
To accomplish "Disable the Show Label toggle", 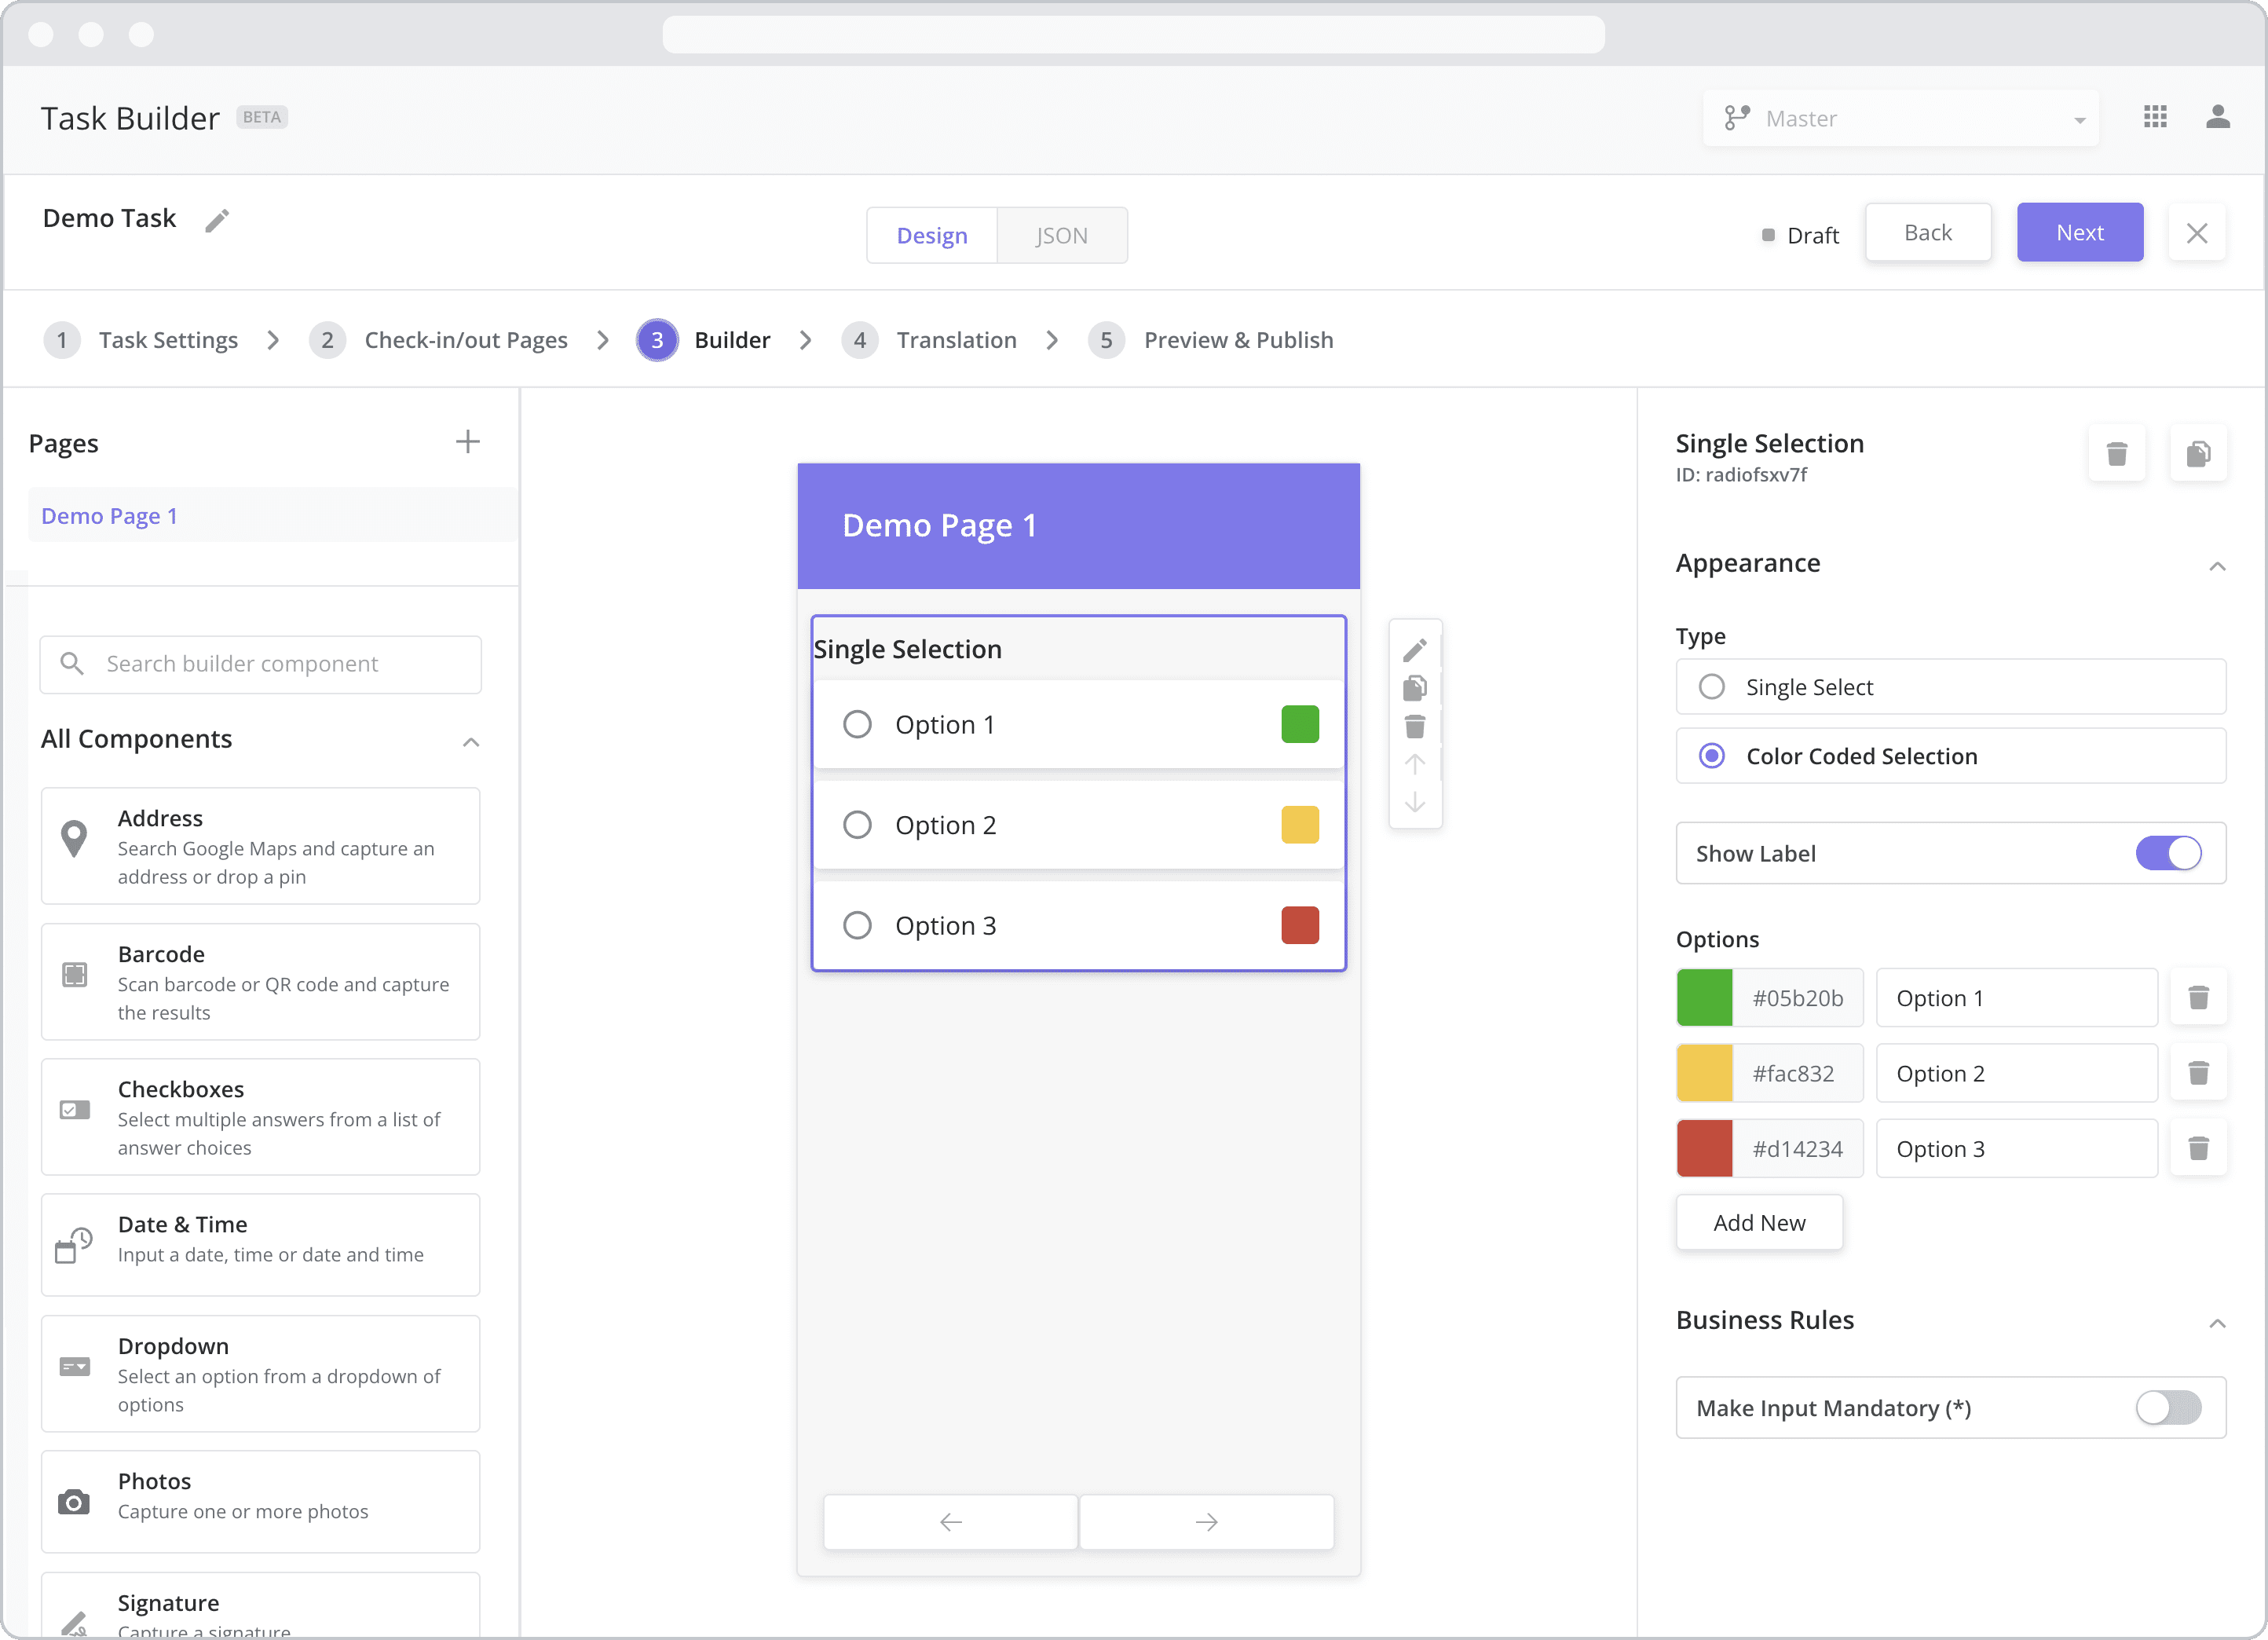I will [2167, 852].
